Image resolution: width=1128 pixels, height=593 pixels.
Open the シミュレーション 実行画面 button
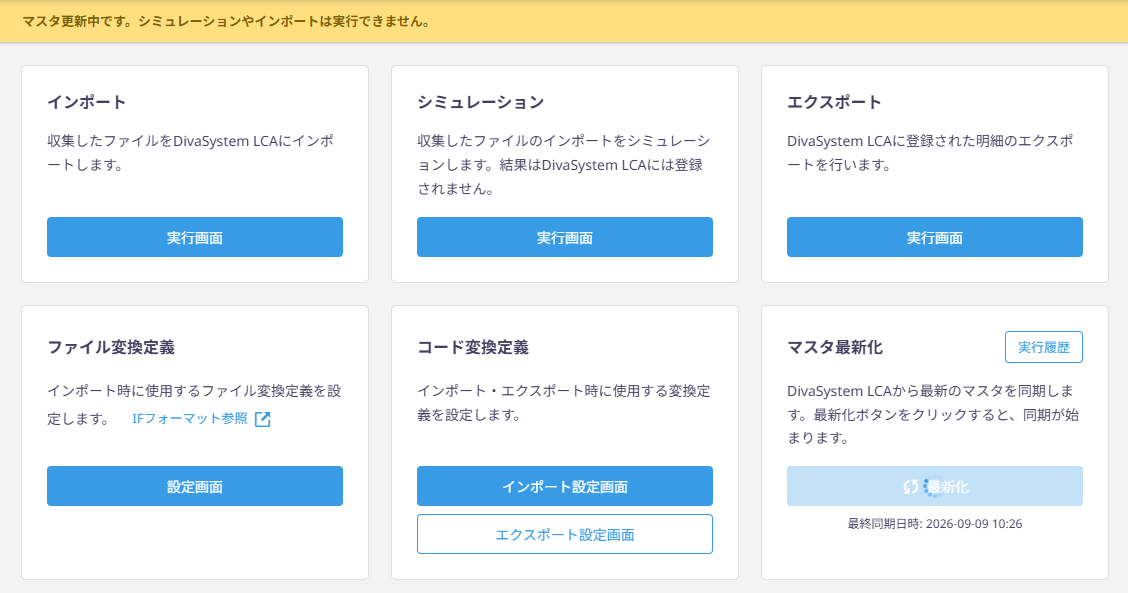pos(565,237)
